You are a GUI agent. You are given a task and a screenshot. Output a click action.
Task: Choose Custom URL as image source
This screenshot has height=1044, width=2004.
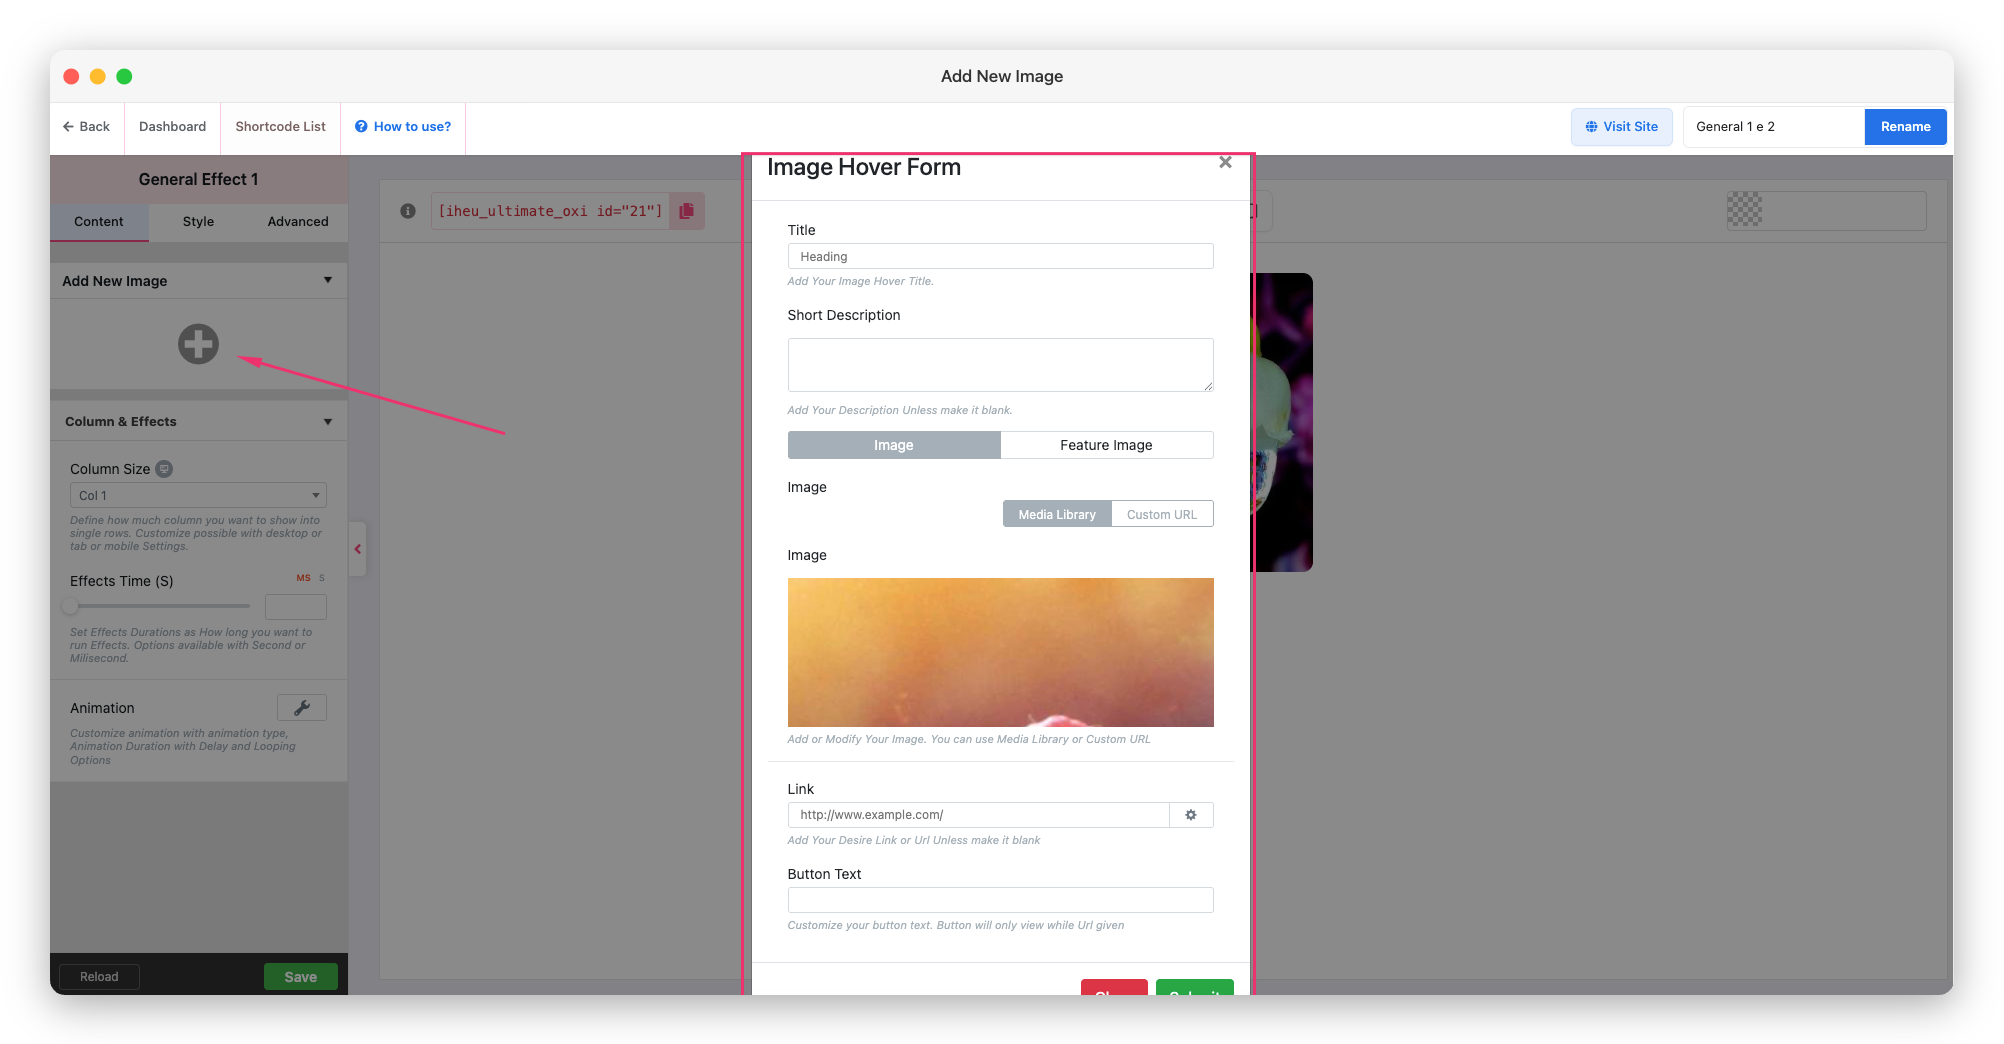(x=1162, y=514)
